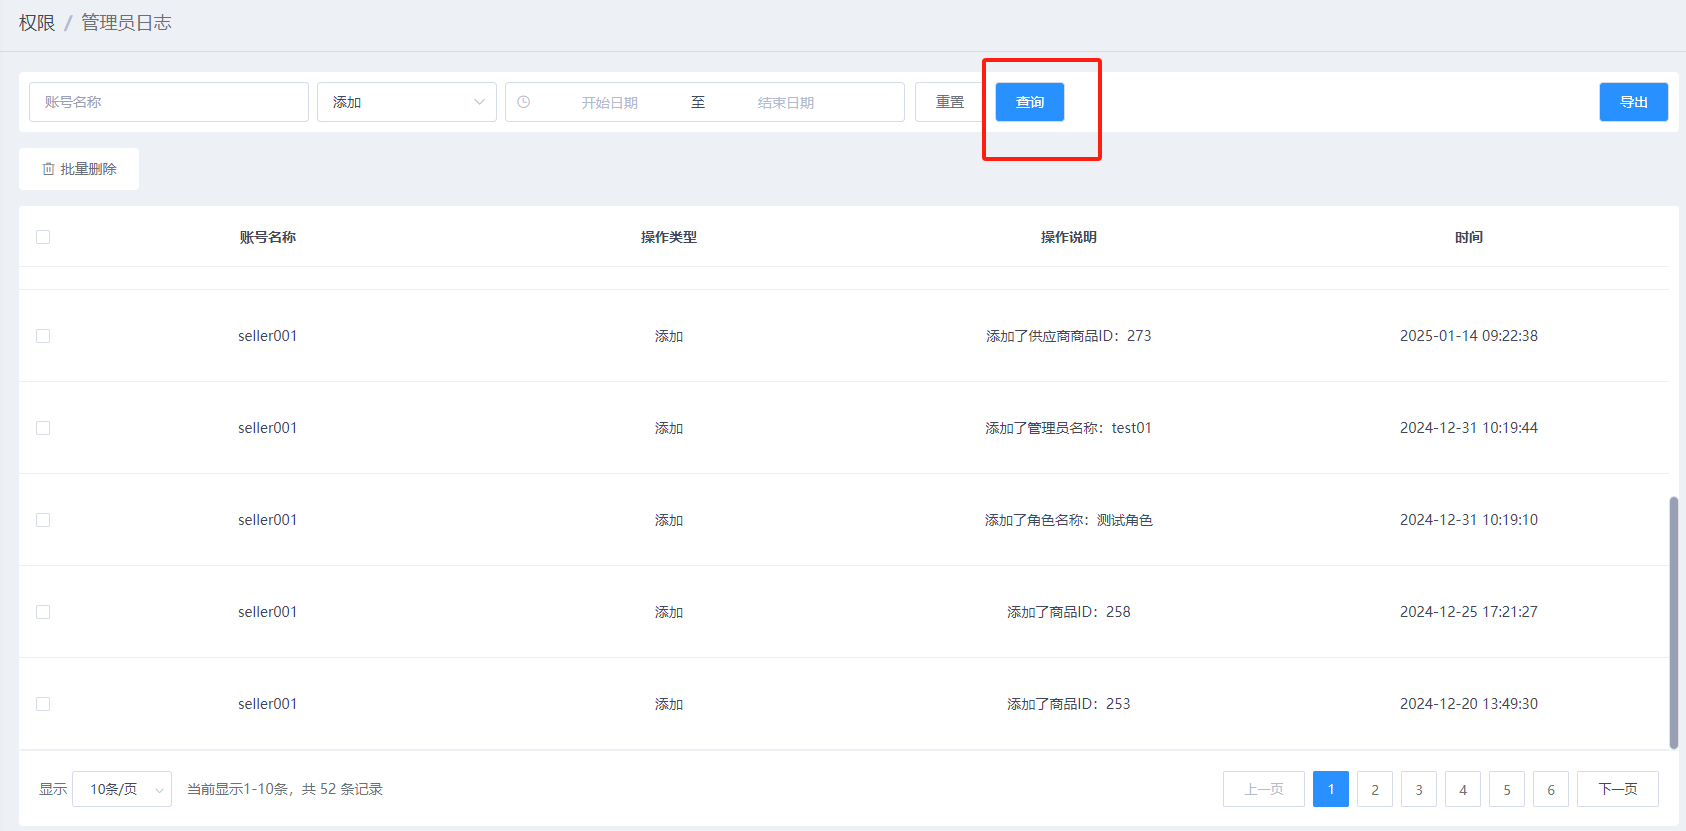Toggle the select-all checkbox in table header
1686x831 pixels.
coord(43,237)
